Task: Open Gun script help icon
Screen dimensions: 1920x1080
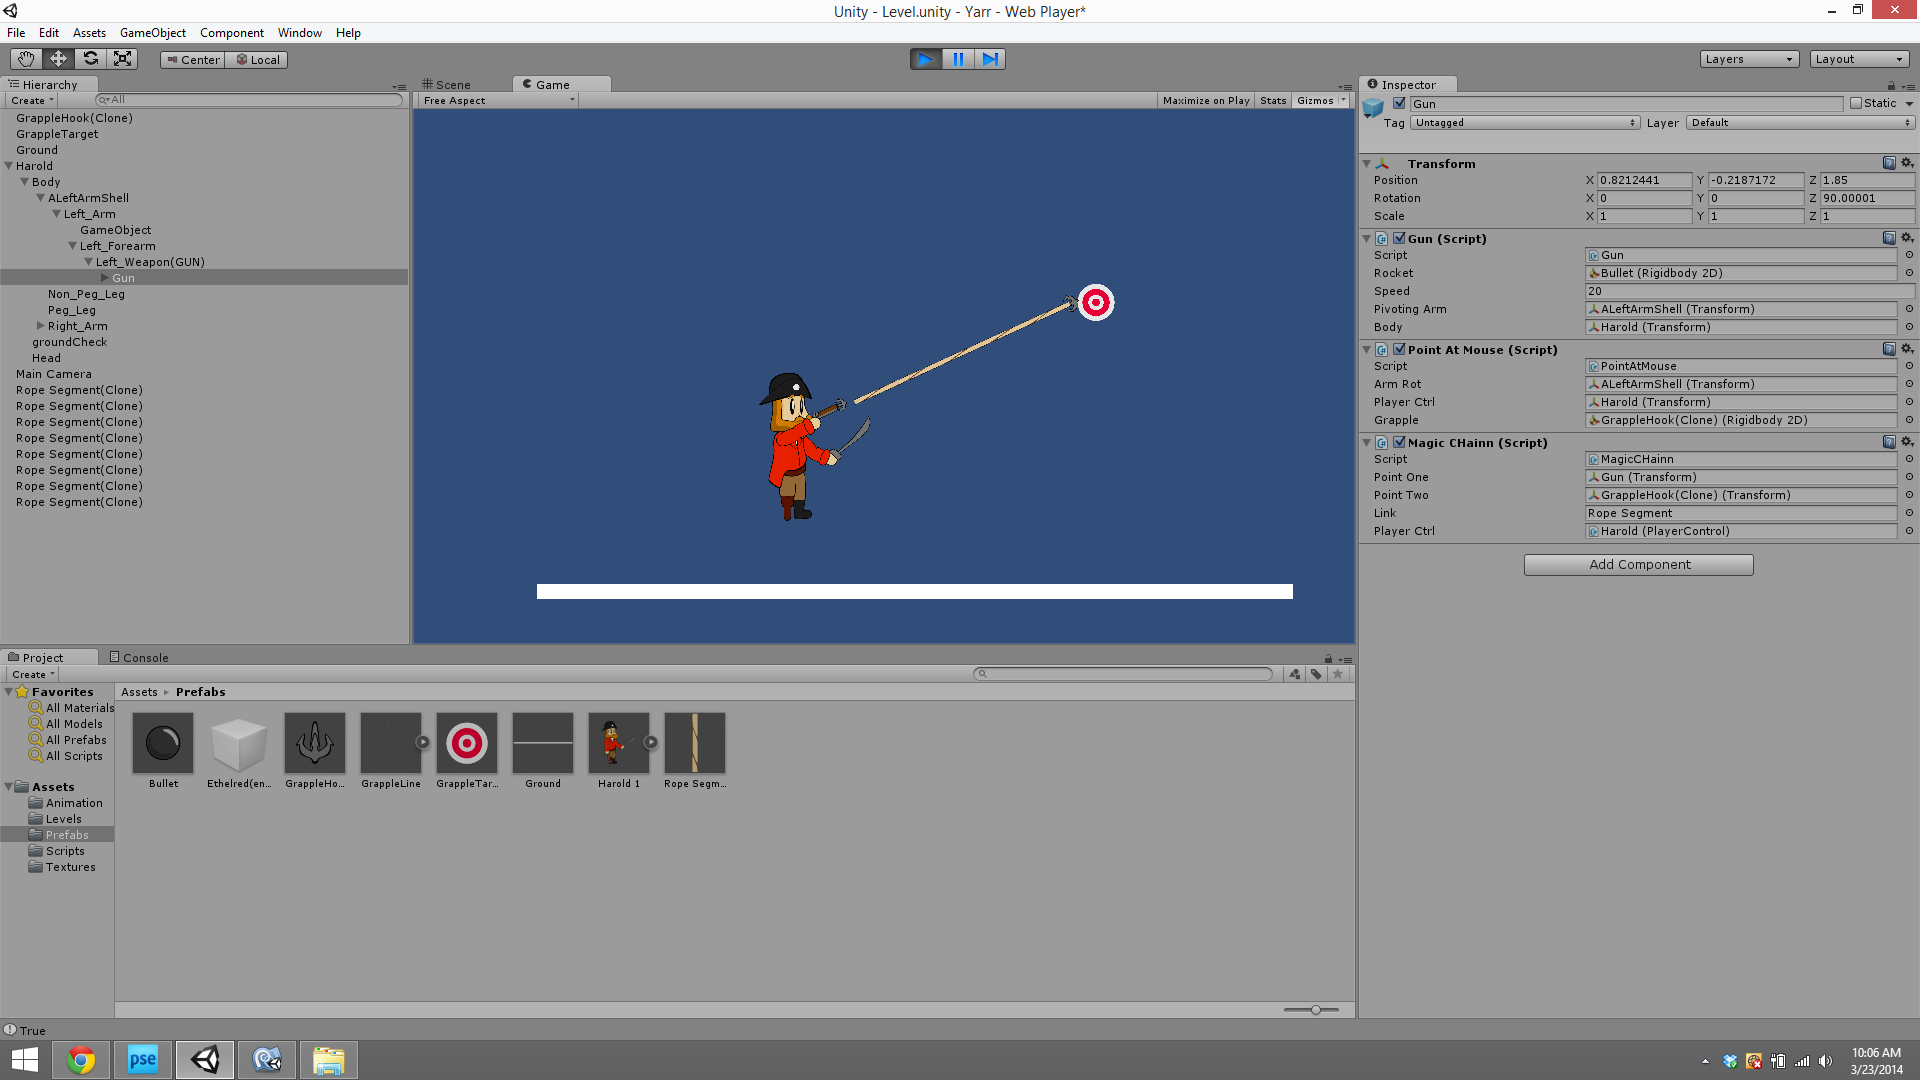Action: tap(1889, 238)
